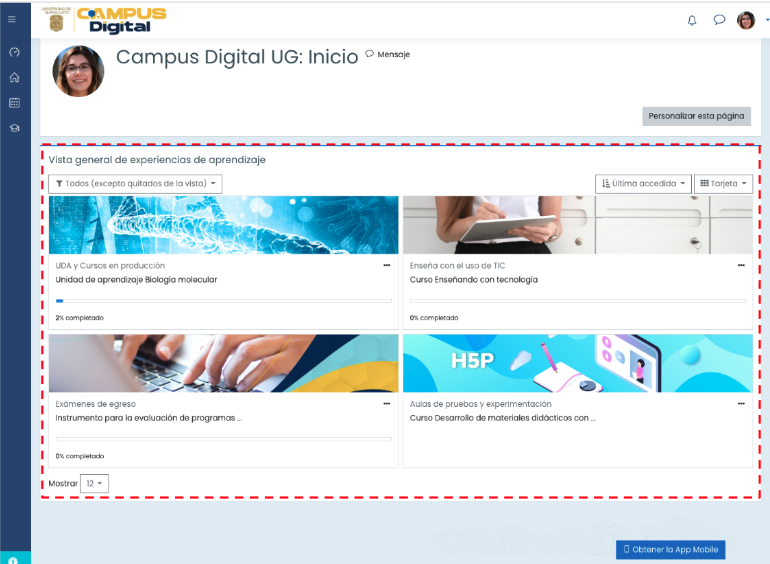Click Personalizar esta página button

point(696,116)
